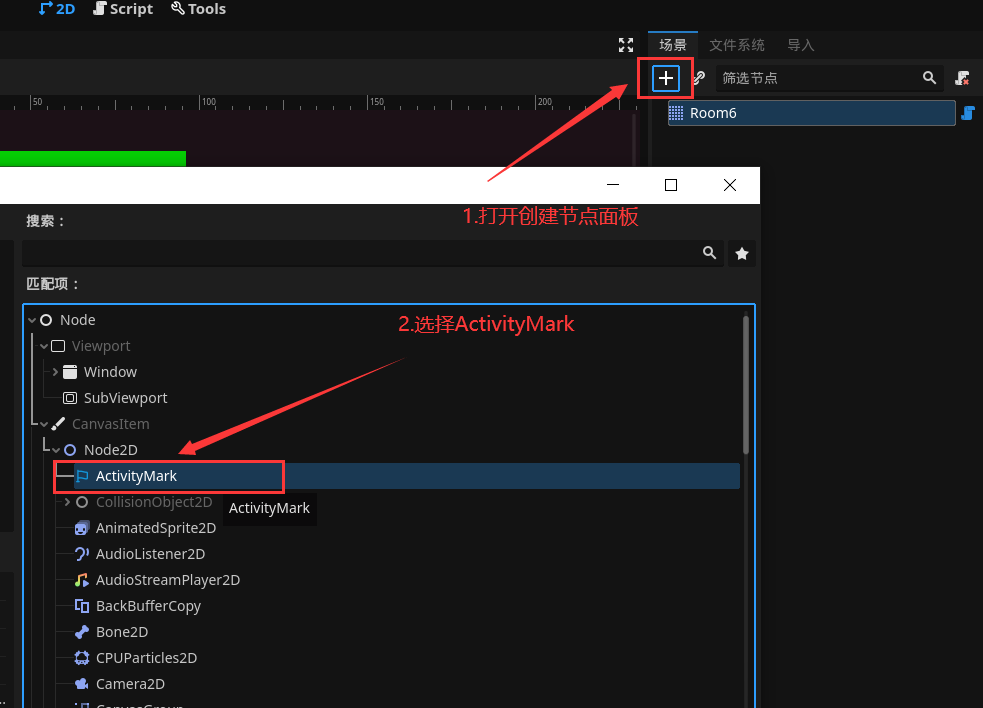Focus the create node search field
Image resolution: width=983 pixels, height=708 pixels.
pos(372,253)
